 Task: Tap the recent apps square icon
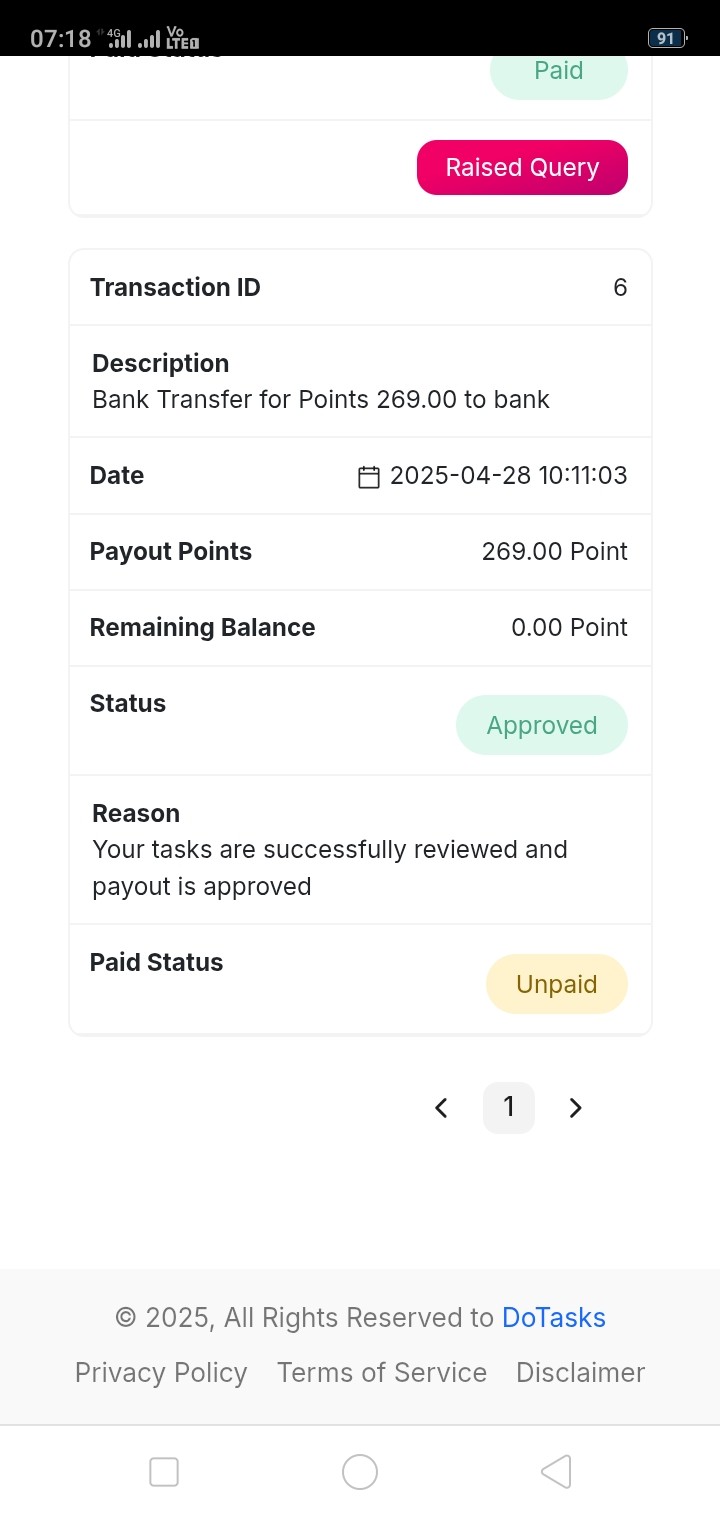(164, 1472)
